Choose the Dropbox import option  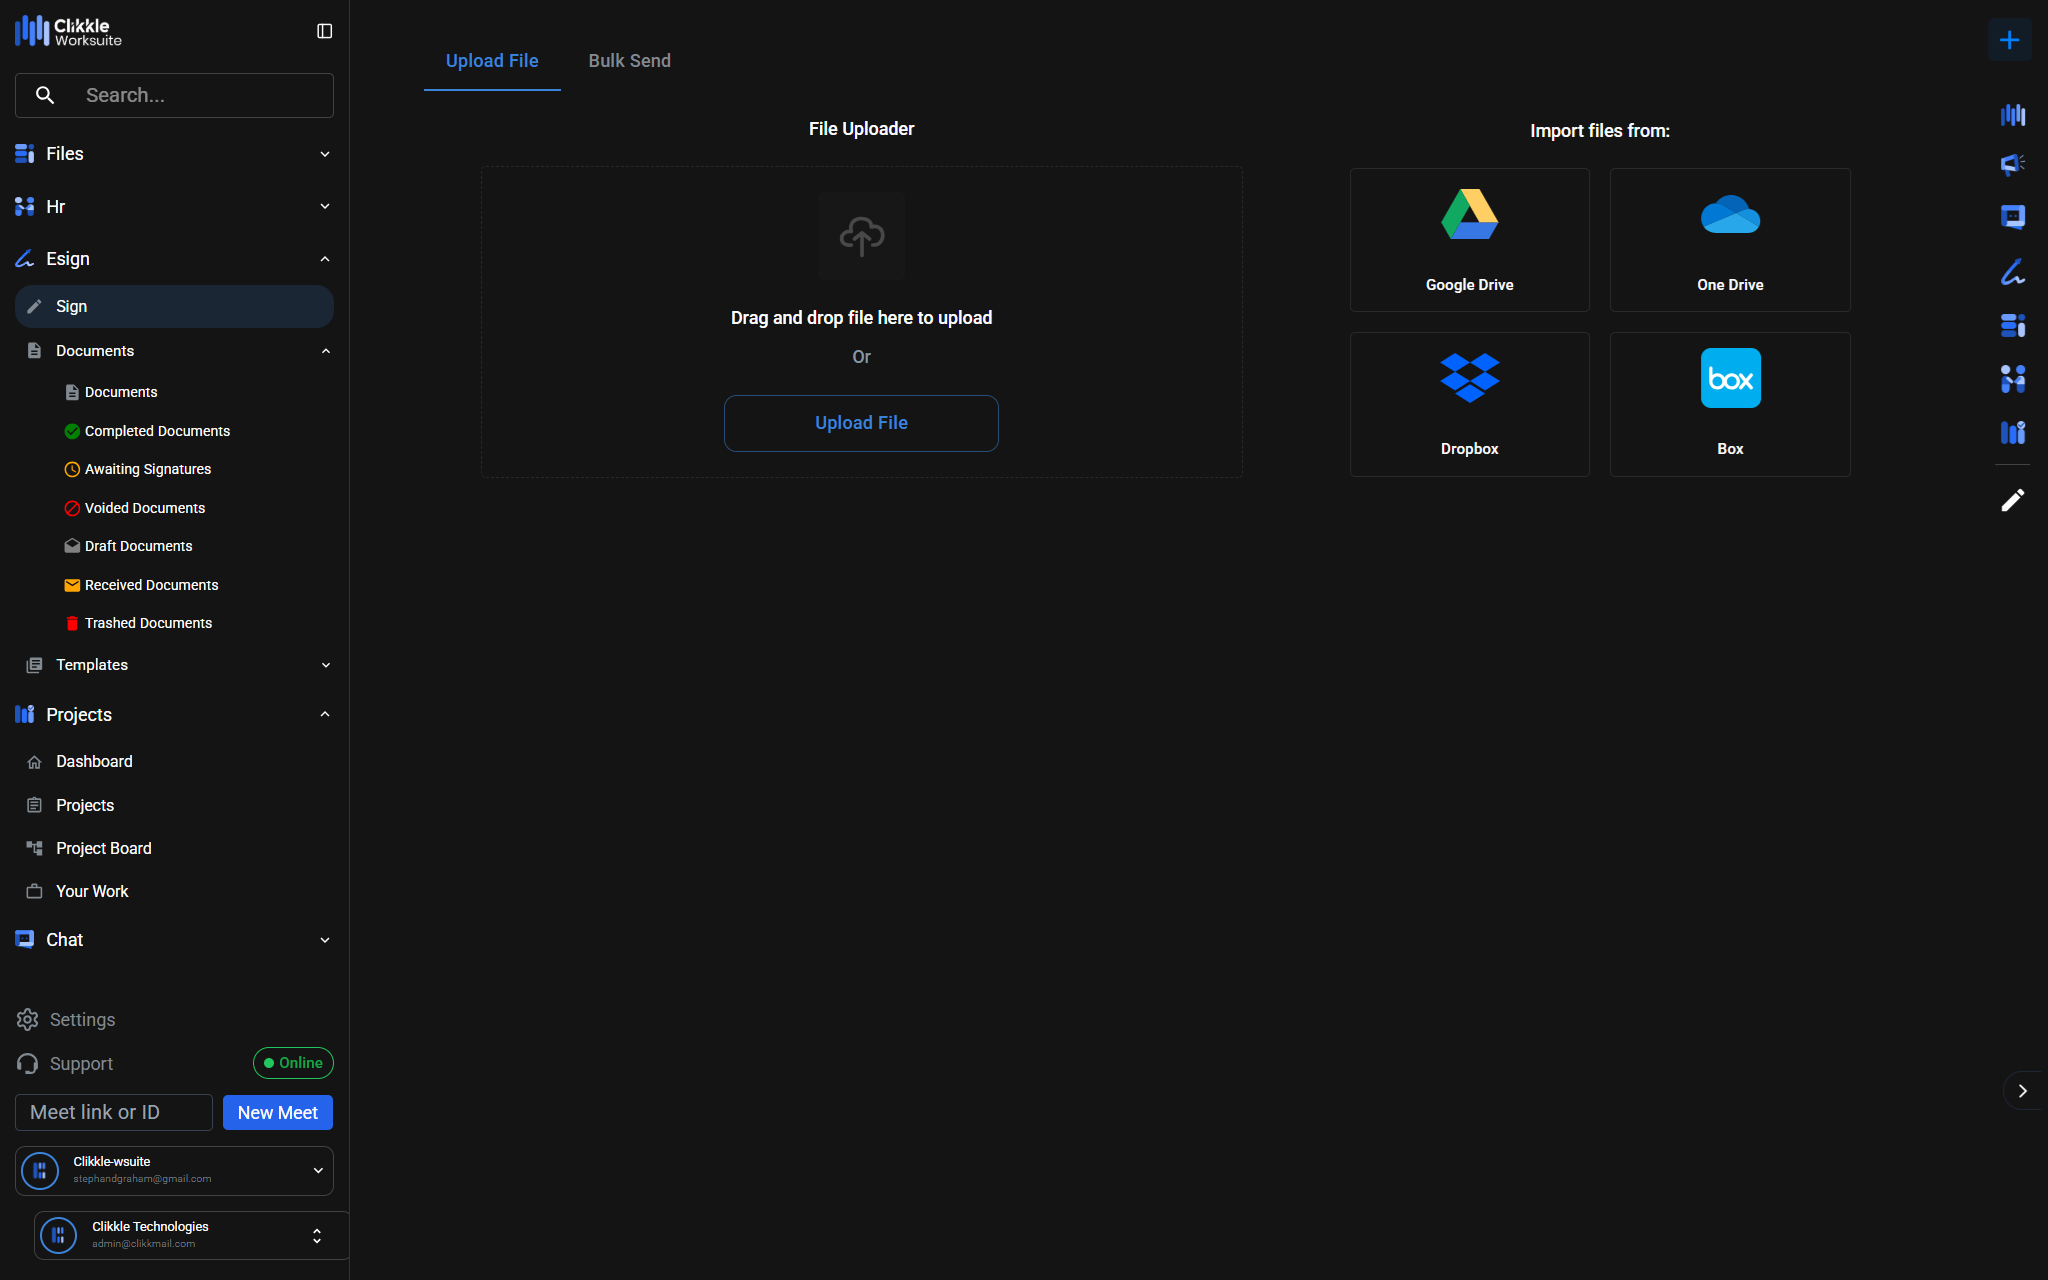point(1469,378)
